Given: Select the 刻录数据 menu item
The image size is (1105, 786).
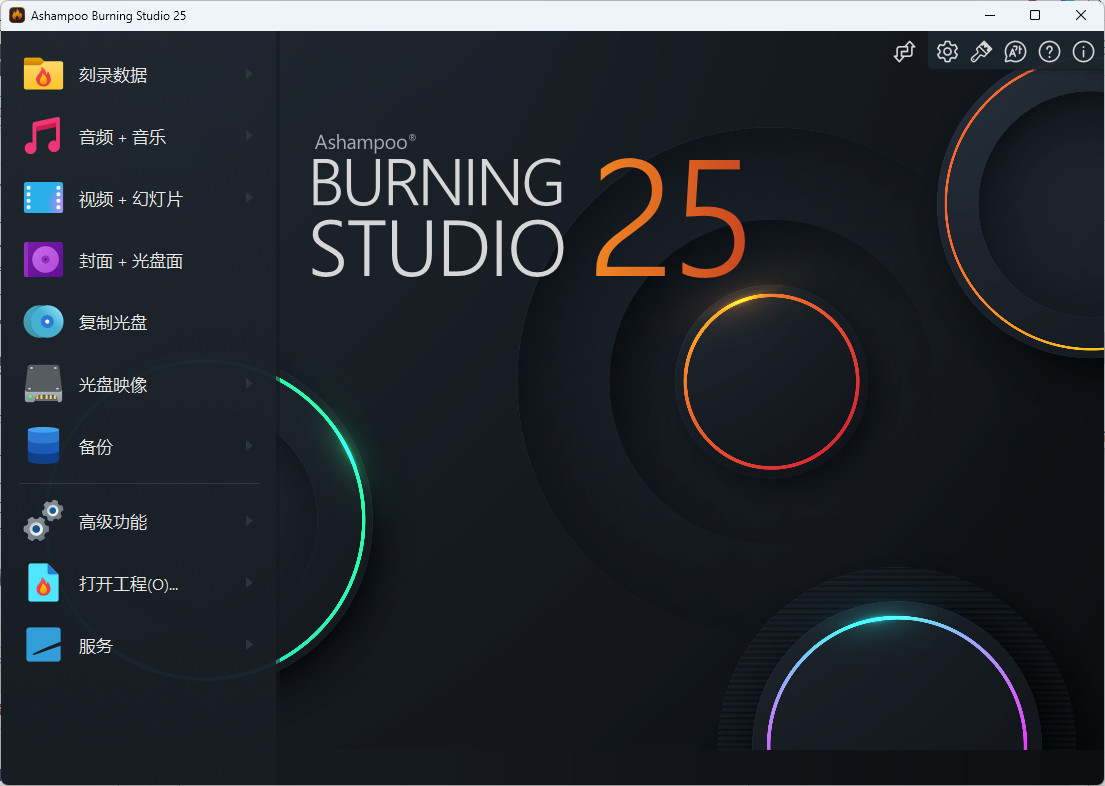Looking at the screenshot, I should click(140, 74).
